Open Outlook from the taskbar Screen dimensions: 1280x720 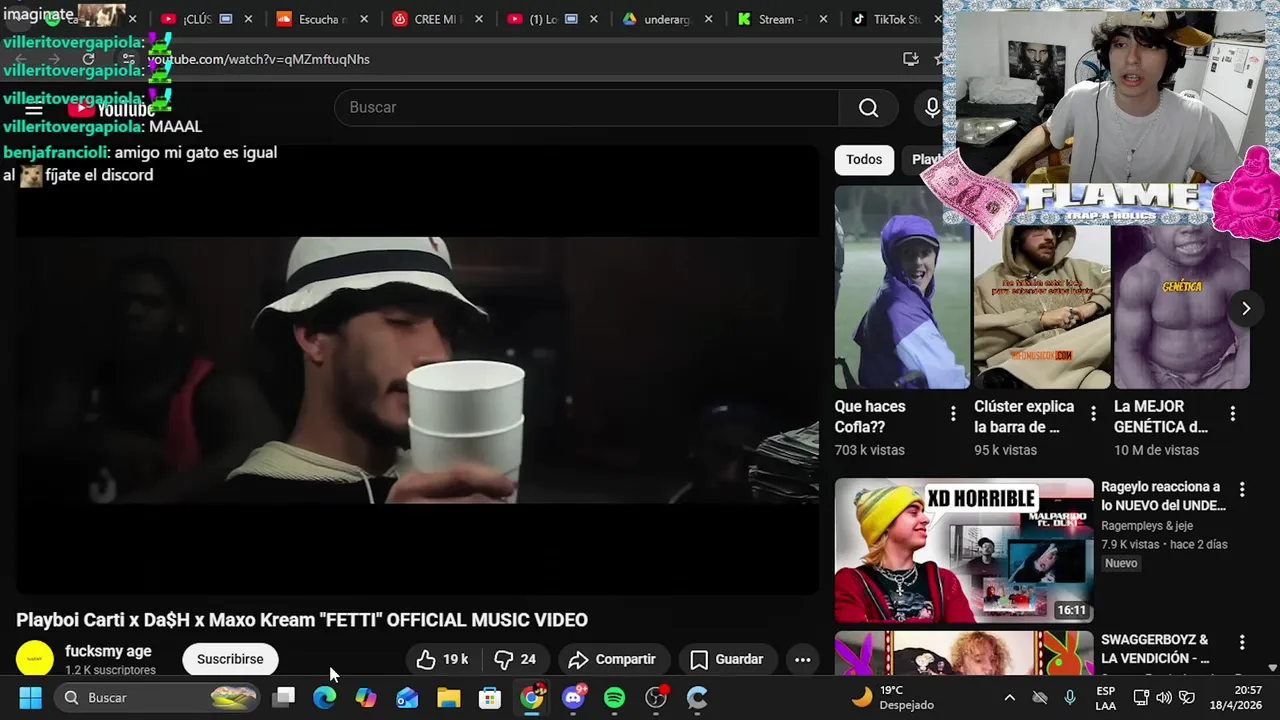(x=407, y=697)
